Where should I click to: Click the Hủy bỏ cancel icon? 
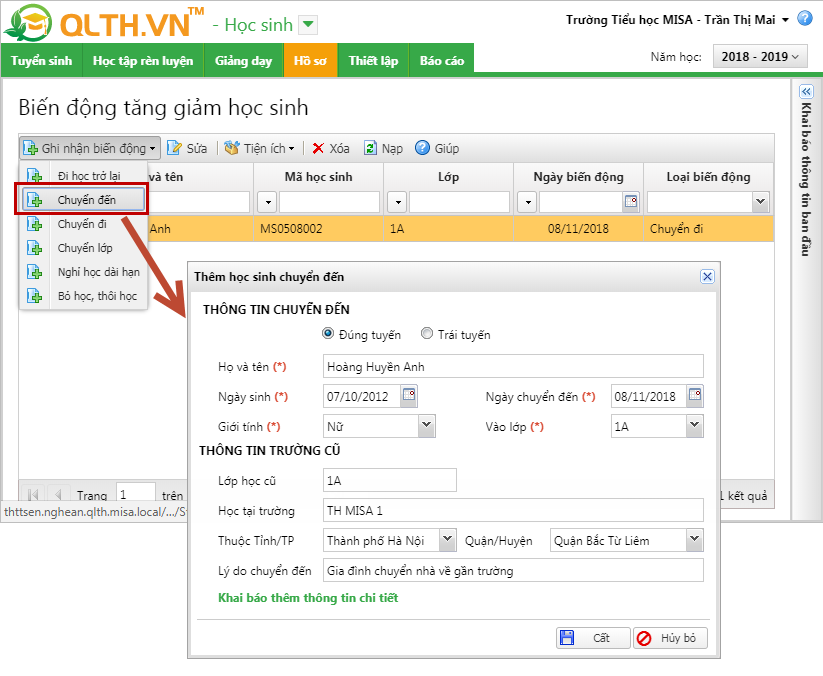coord(644,638)
